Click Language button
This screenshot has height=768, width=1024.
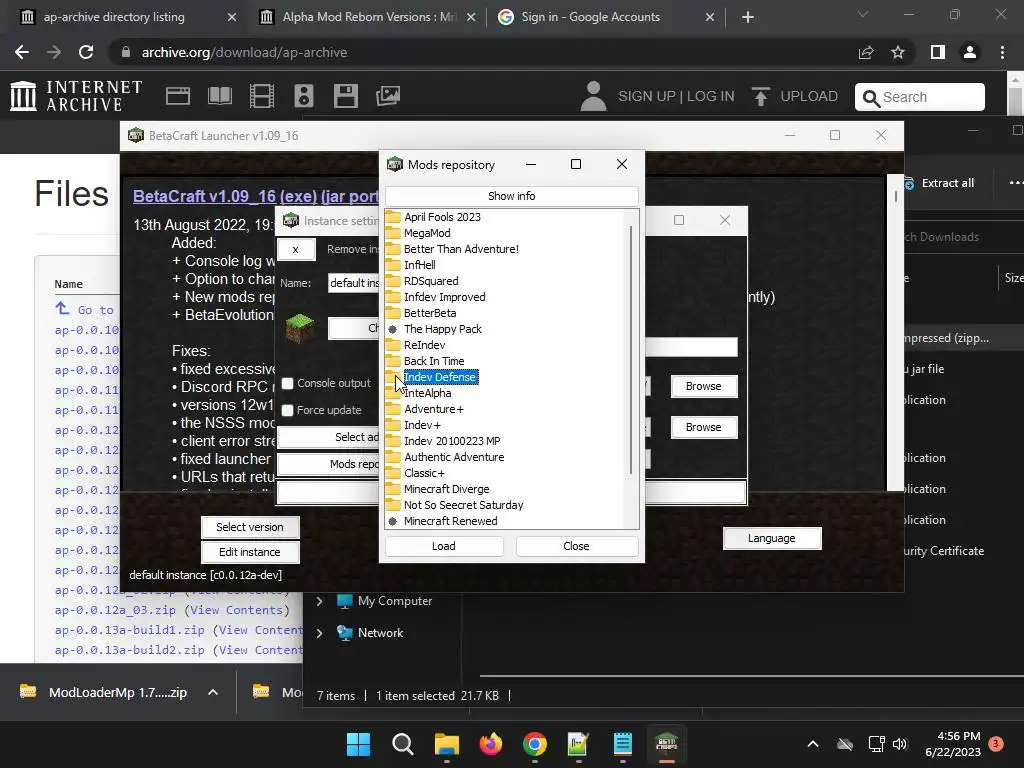pos(772,538)
